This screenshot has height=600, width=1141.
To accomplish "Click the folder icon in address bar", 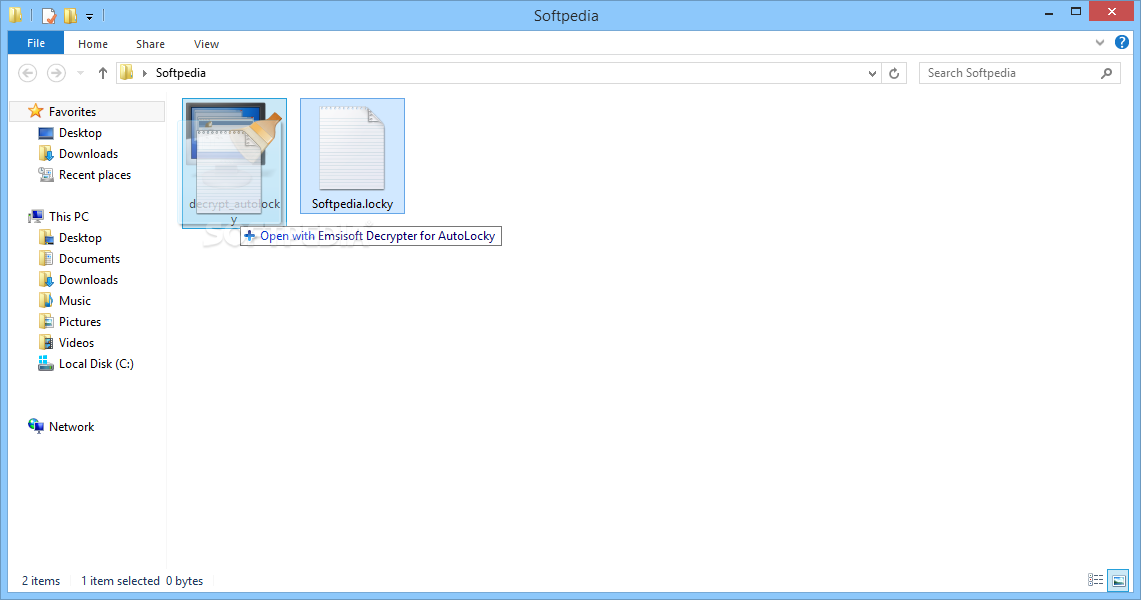I will [127, 73].
